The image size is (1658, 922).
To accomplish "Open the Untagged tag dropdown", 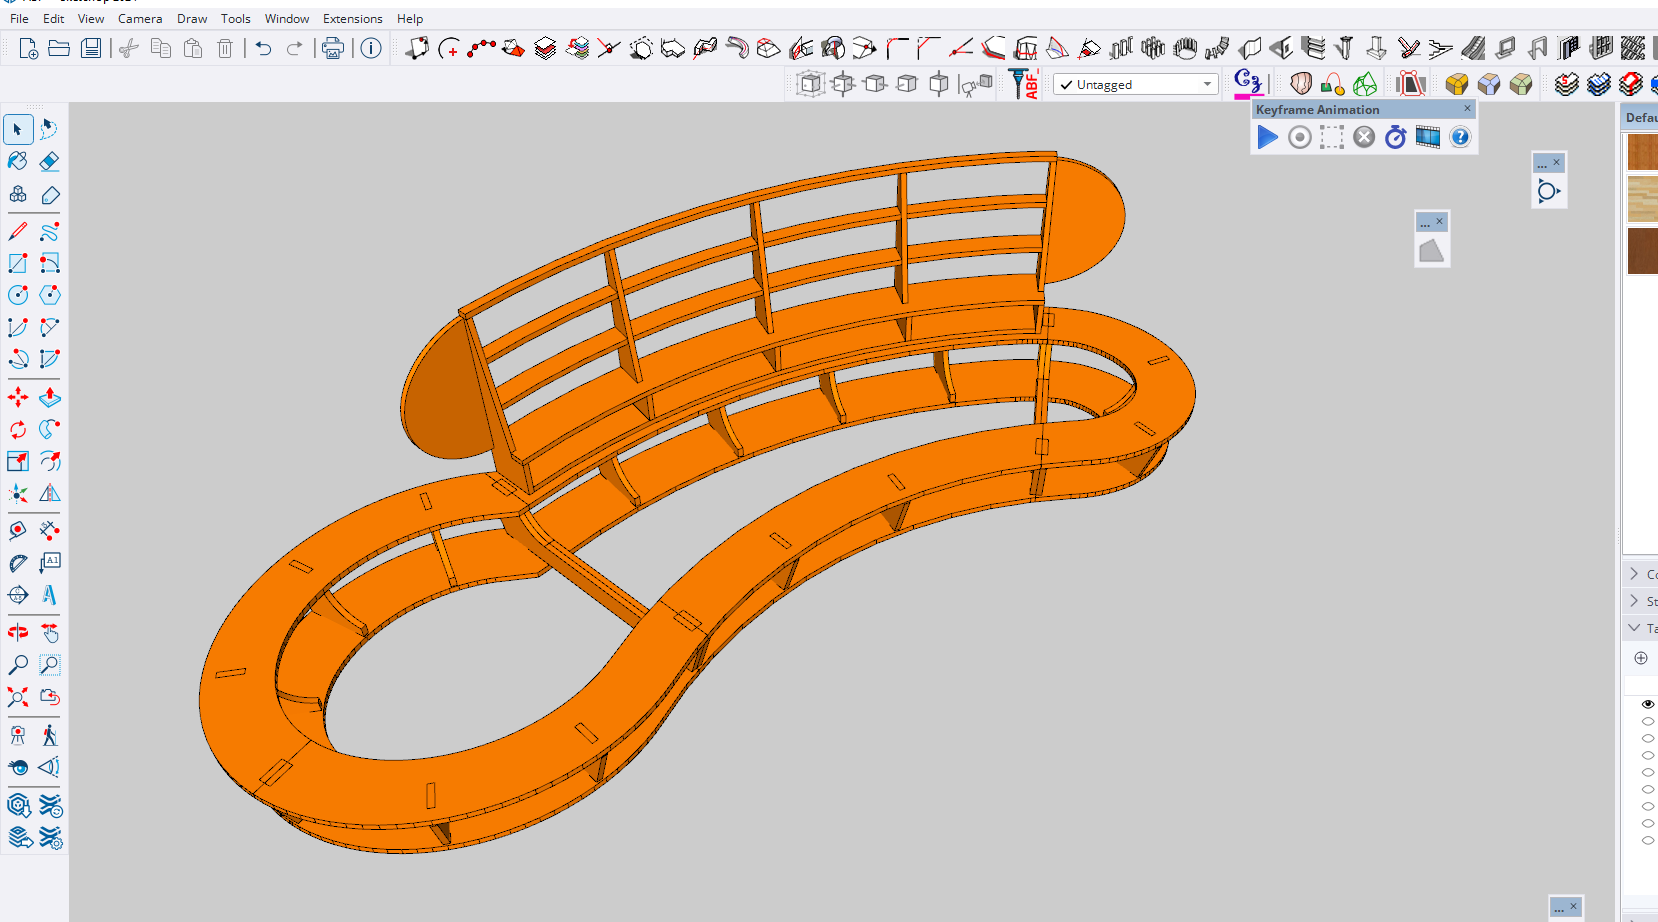I will (x=1207, y=85).
